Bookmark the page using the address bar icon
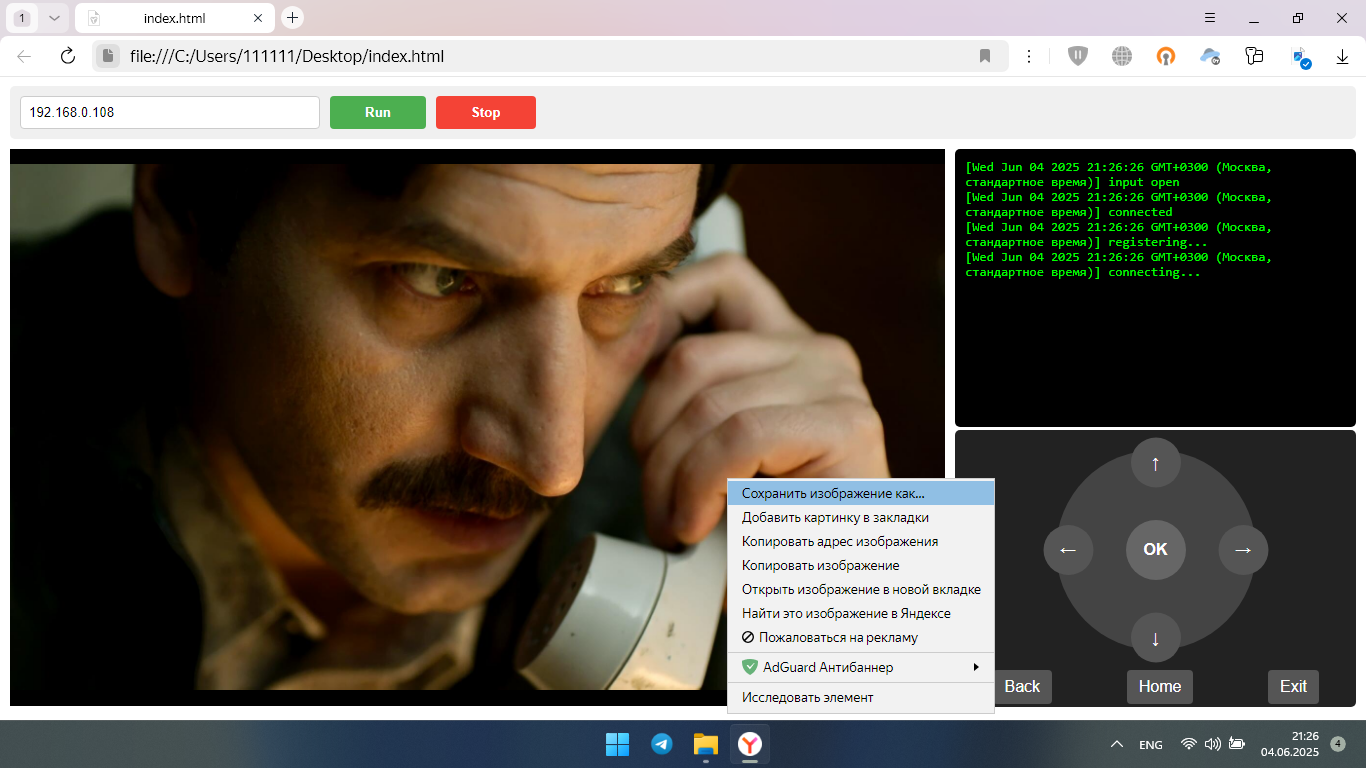The image size is (1366, 768). click(985, 56)
